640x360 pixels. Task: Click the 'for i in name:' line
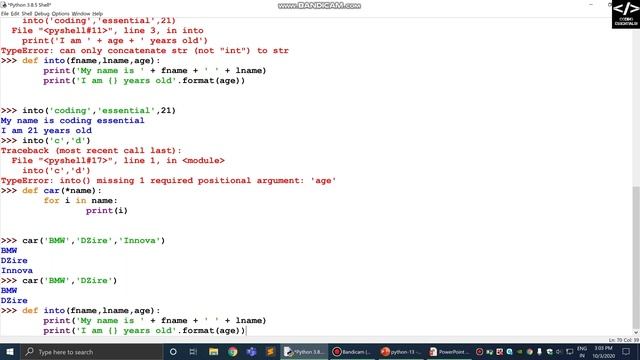pos(80,200)
